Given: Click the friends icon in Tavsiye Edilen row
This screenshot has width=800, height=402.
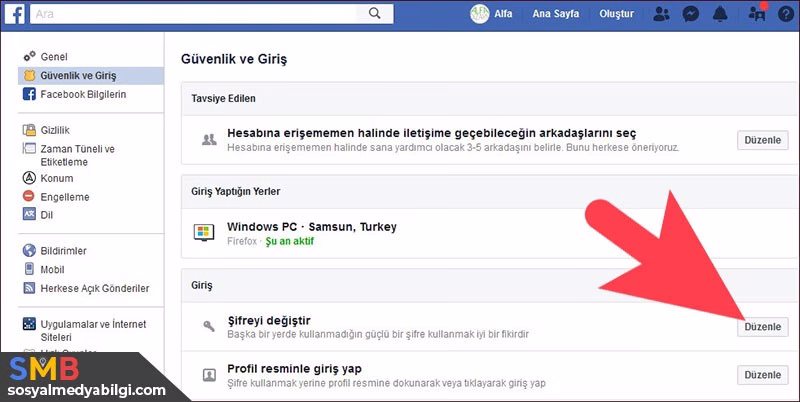Looking at the screenshot, I should 209,140.
